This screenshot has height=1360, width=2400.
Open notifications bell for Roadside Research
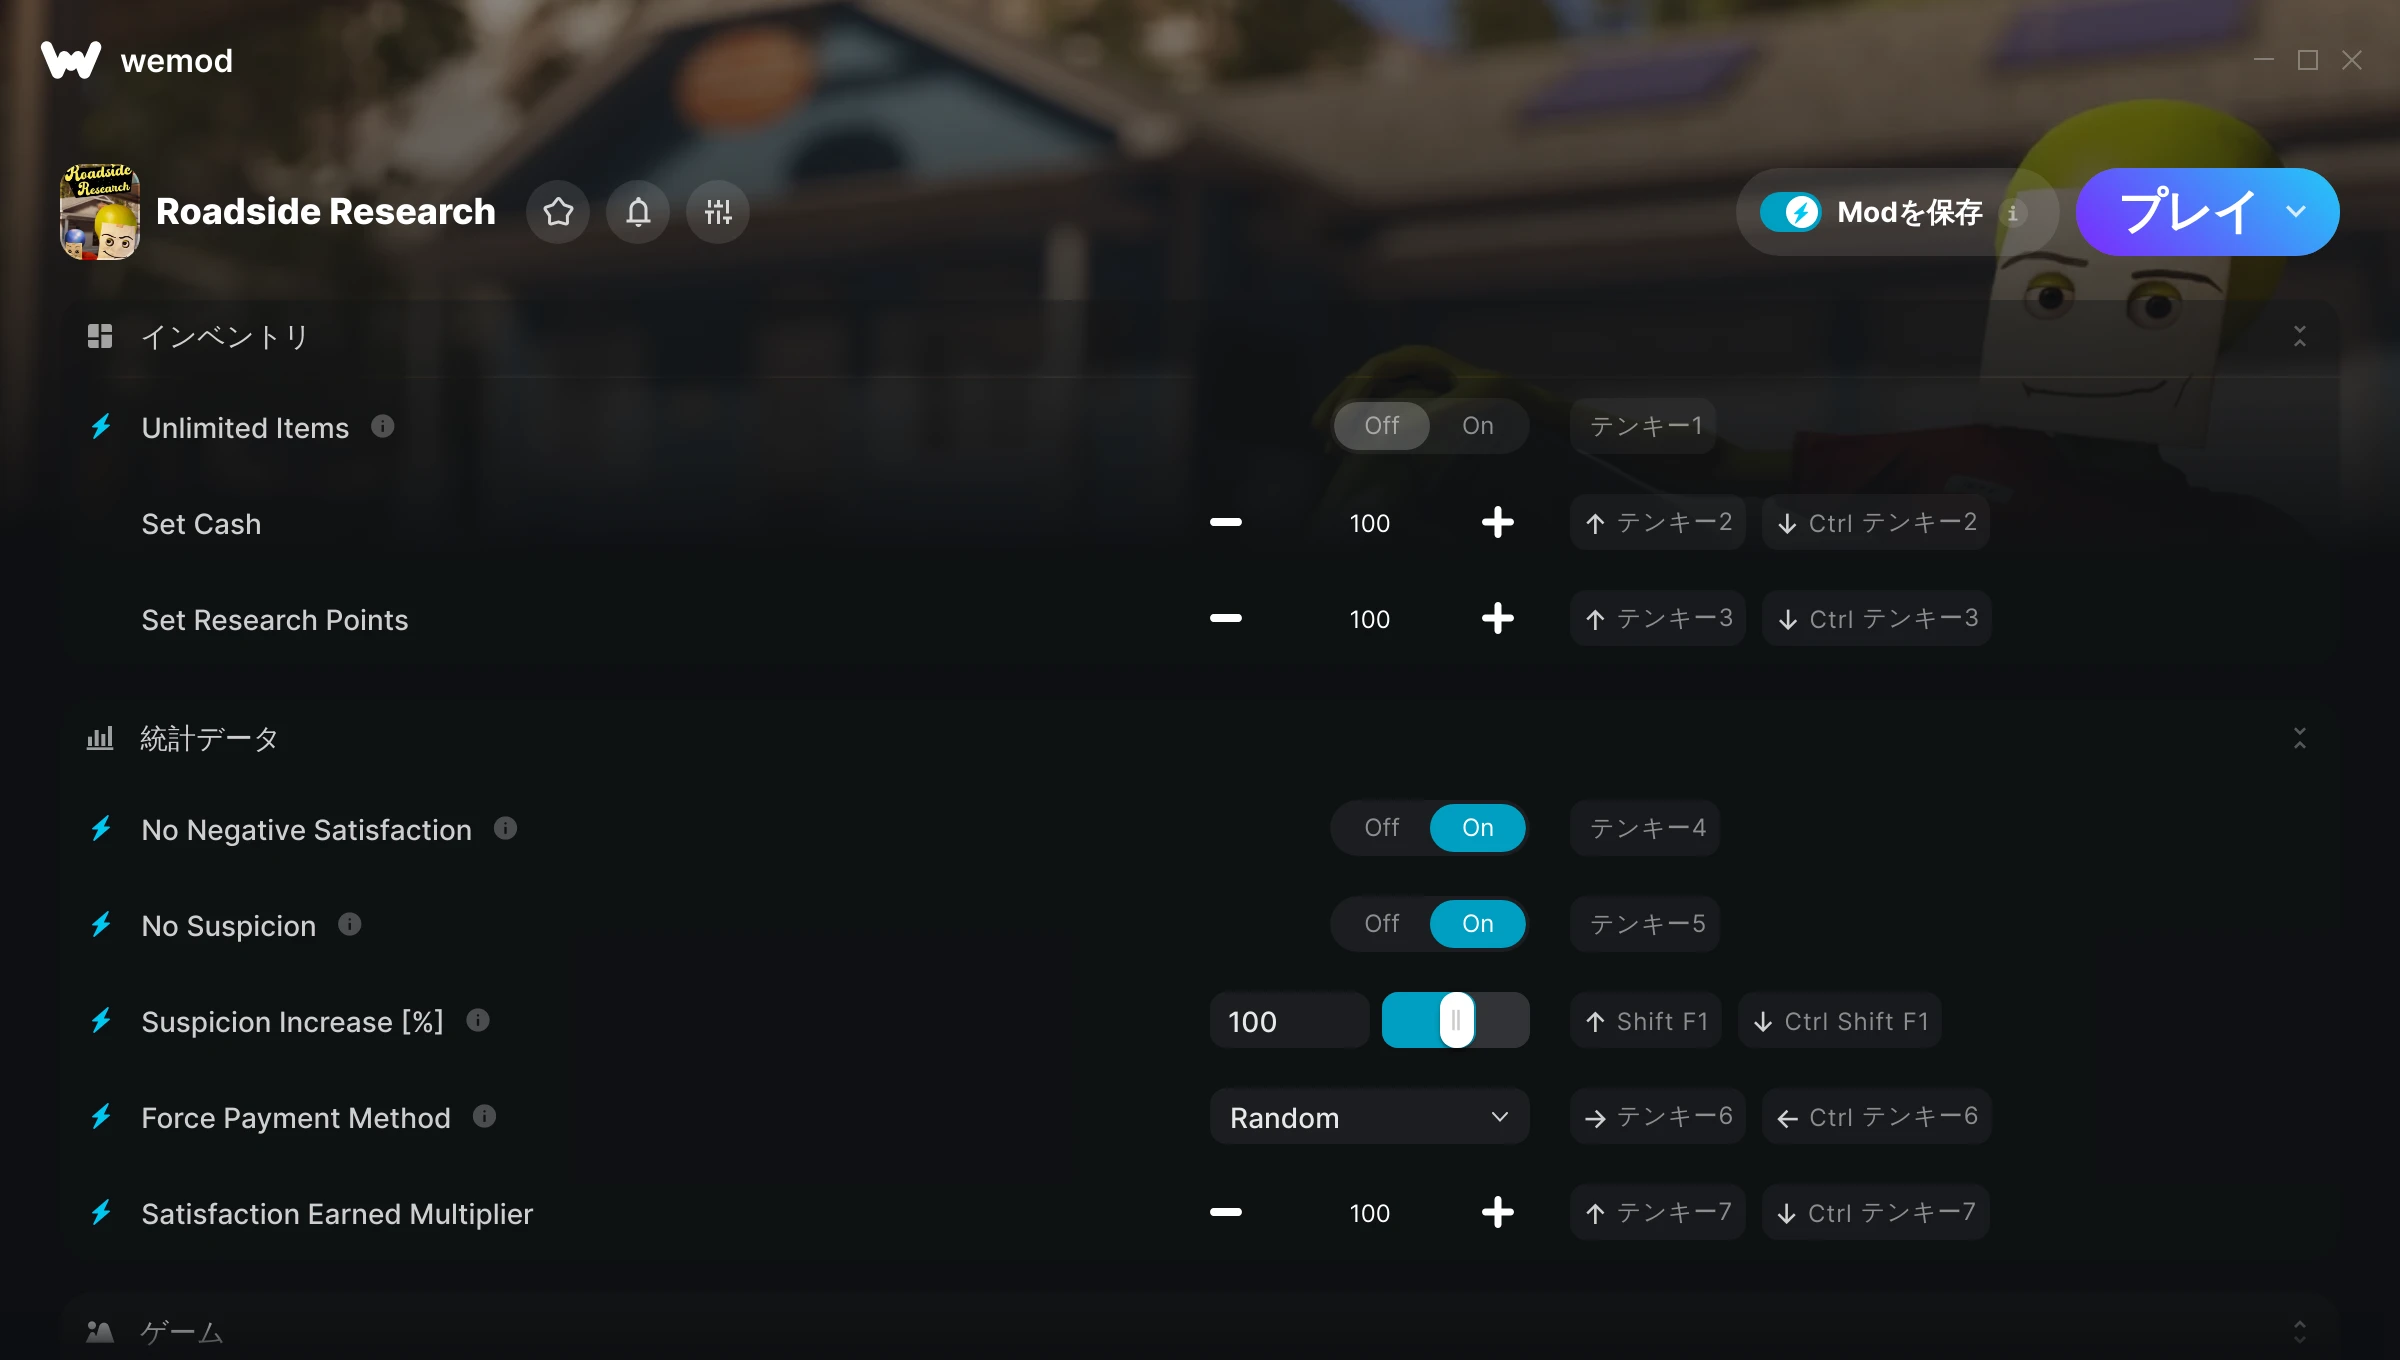click(x=638, y=212)
